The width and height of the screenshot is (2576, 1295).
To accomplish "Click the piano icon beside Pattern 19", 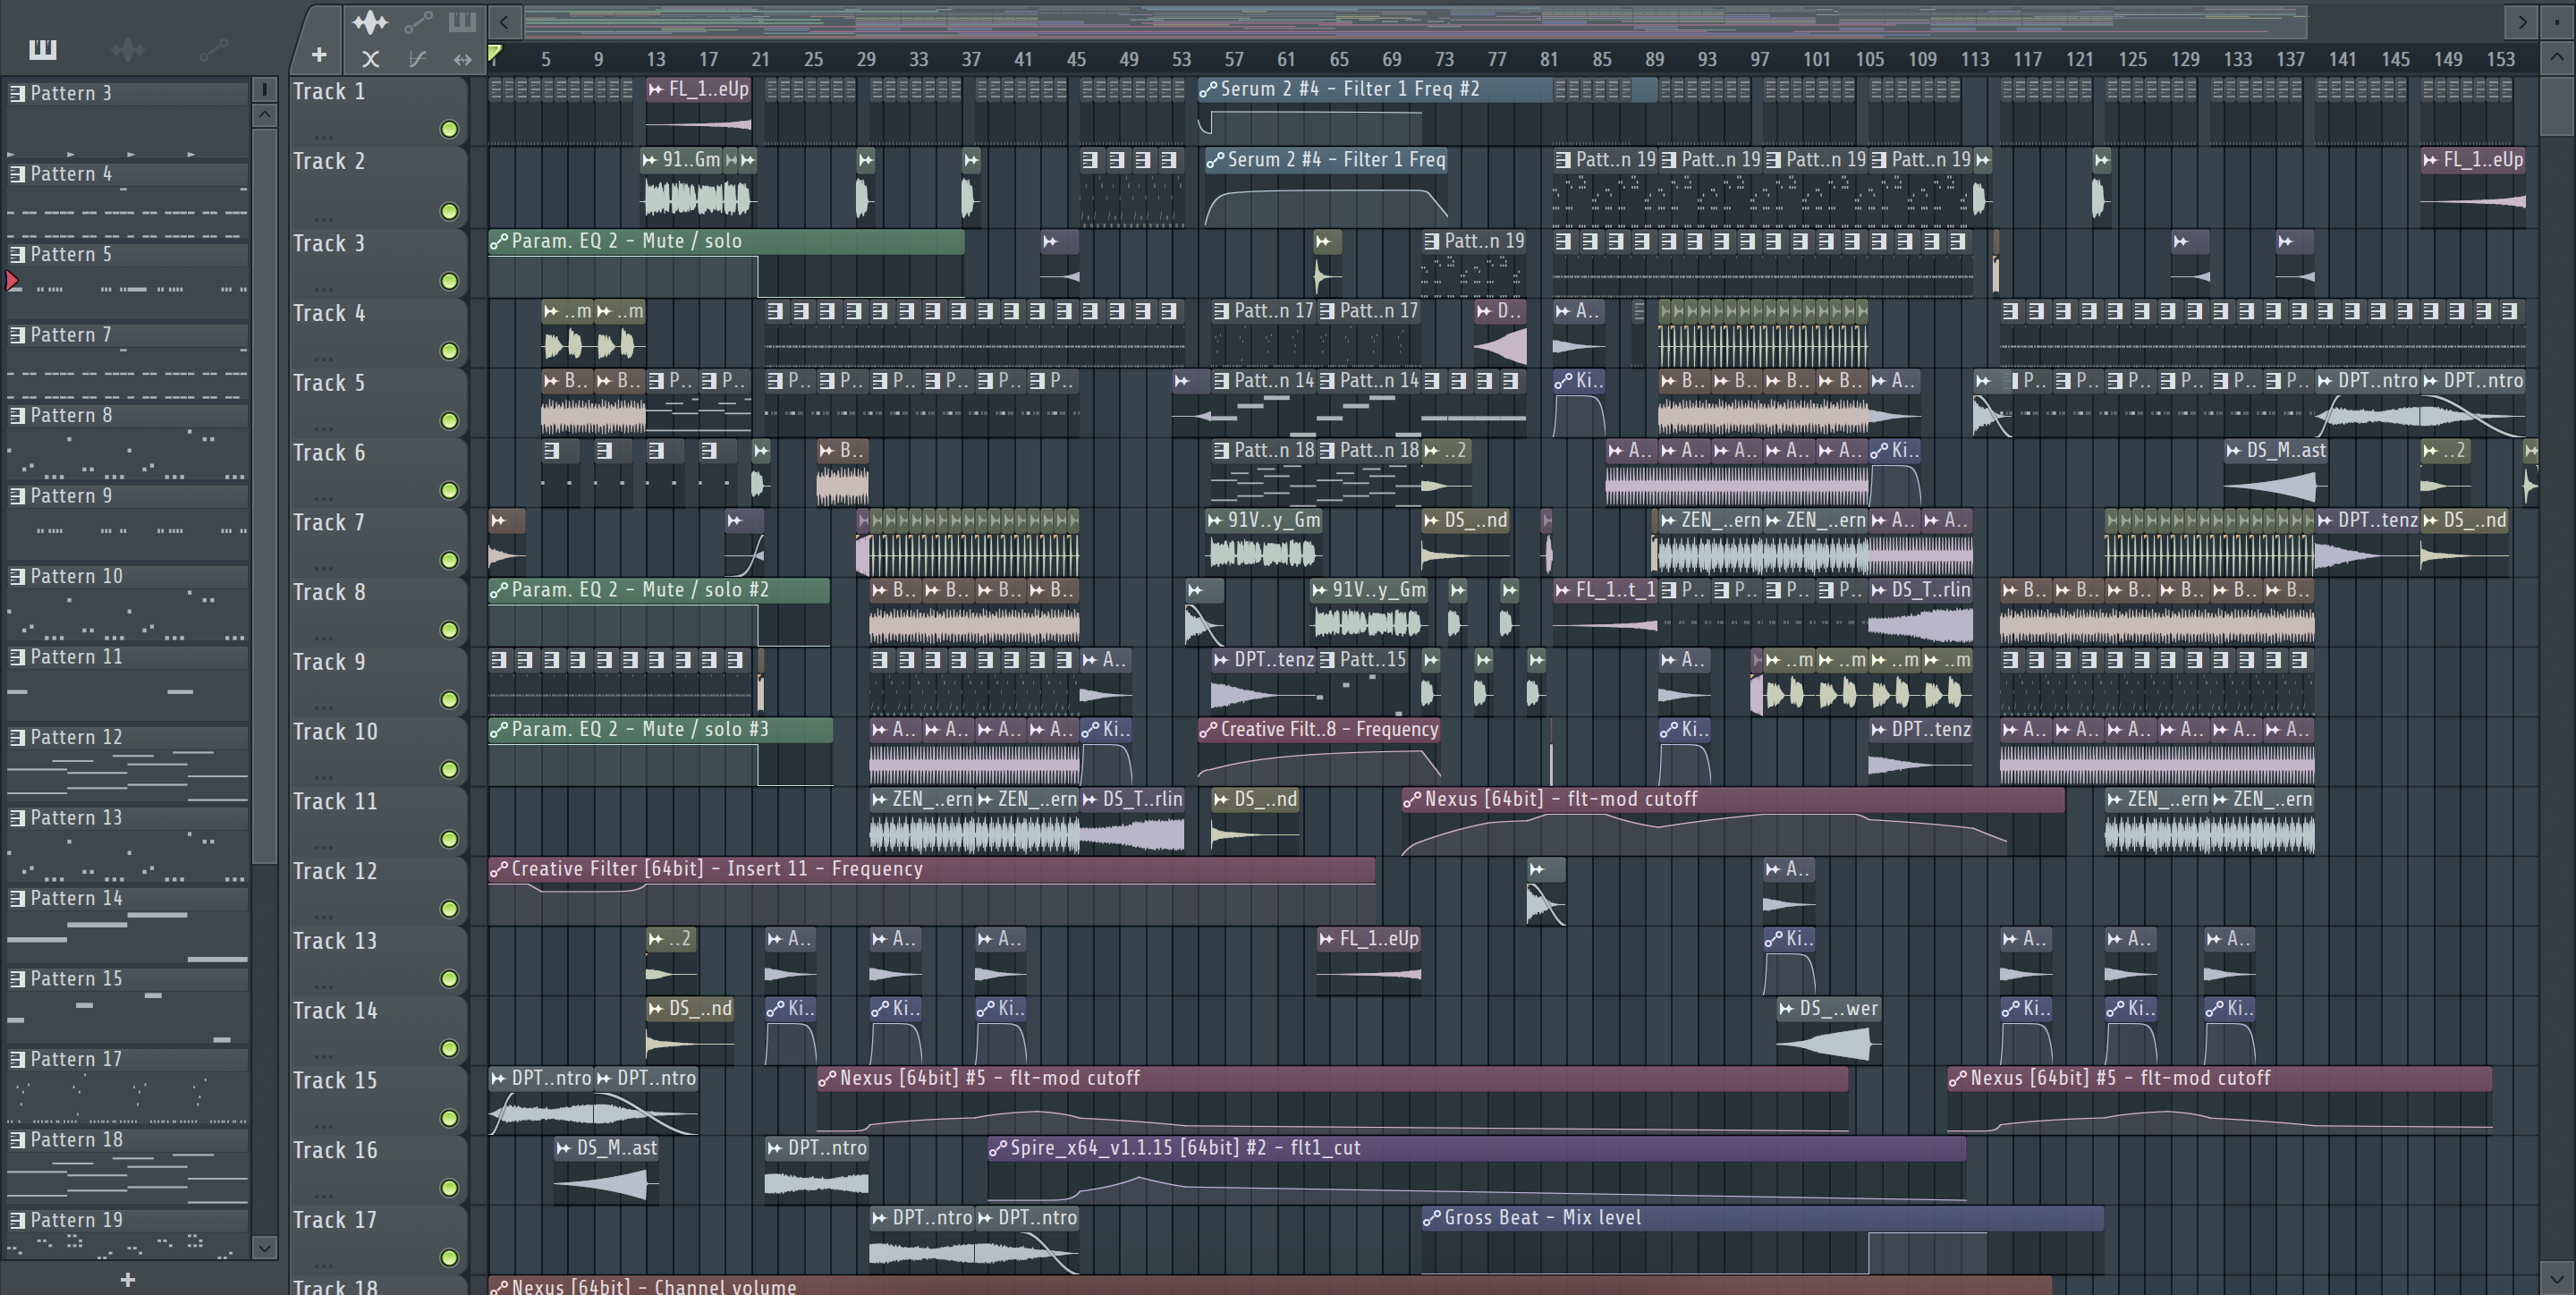I will coord(17,1220).
